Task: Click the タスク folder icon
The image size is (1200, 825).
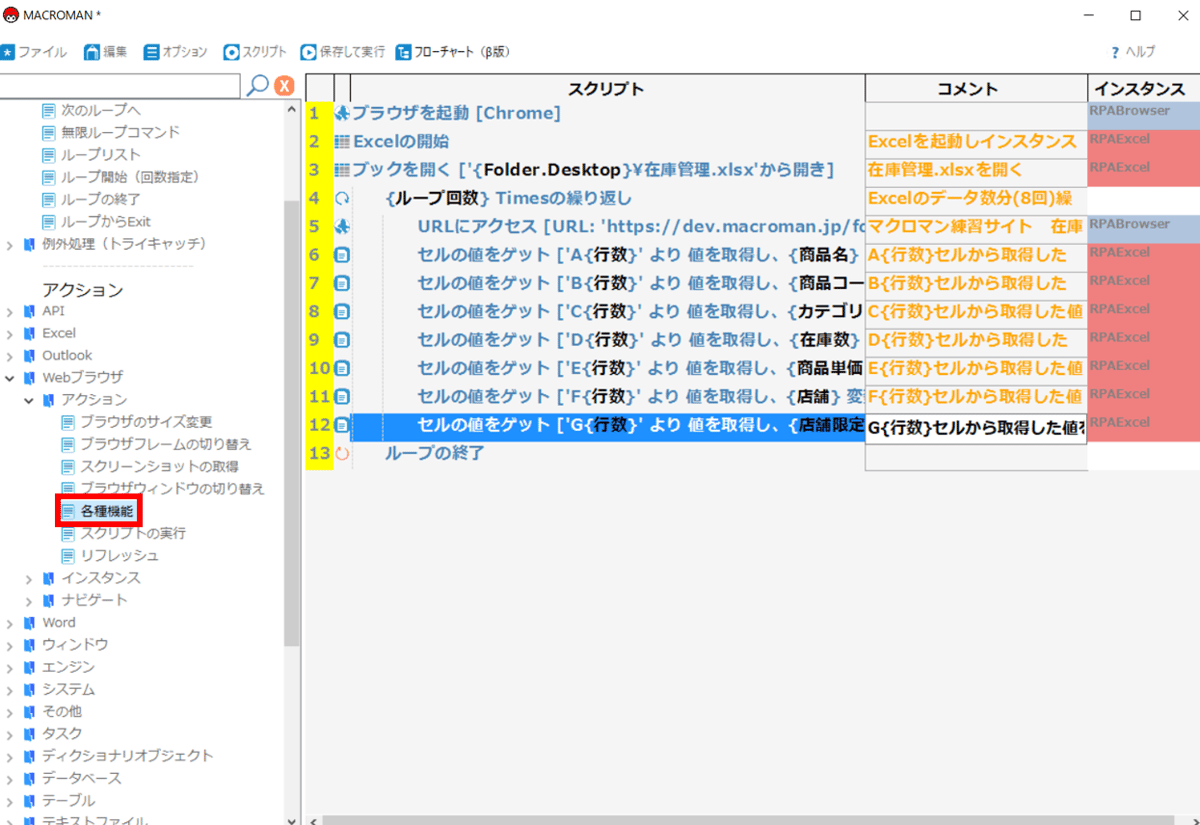Action: tap(29, 733)
